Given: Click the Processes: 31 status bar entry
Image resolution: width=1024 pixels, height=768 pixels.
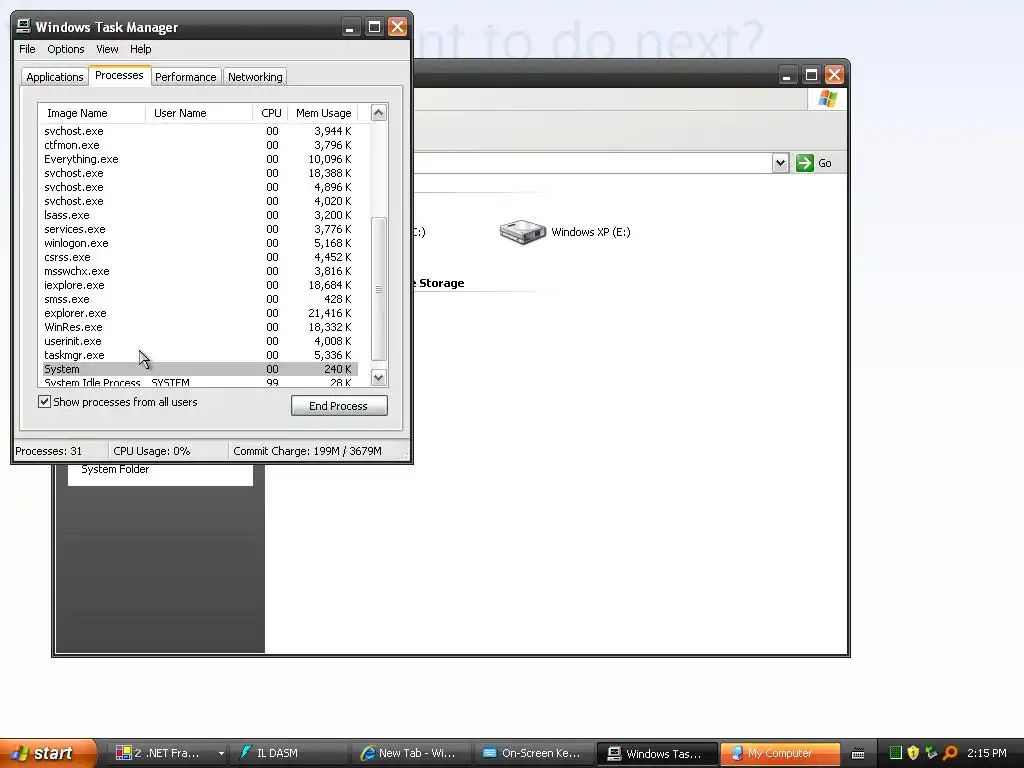Looking at the screenshot, I should [61, 451].
